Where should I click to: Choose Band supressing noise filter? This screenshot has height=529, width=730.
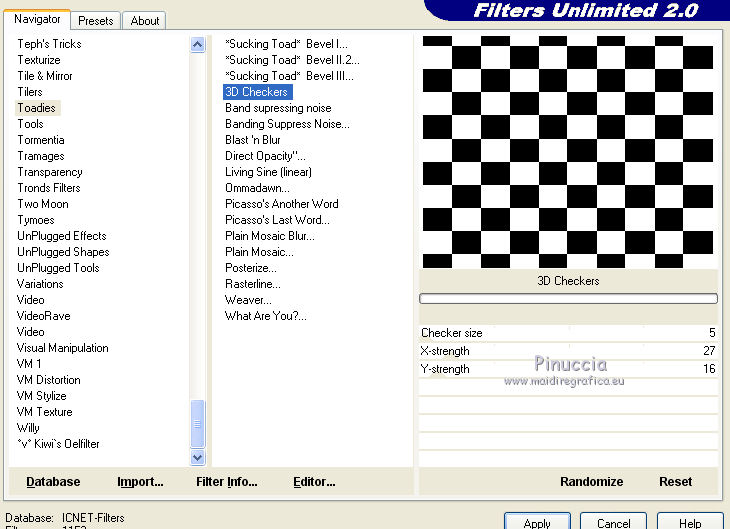[278, 108]
